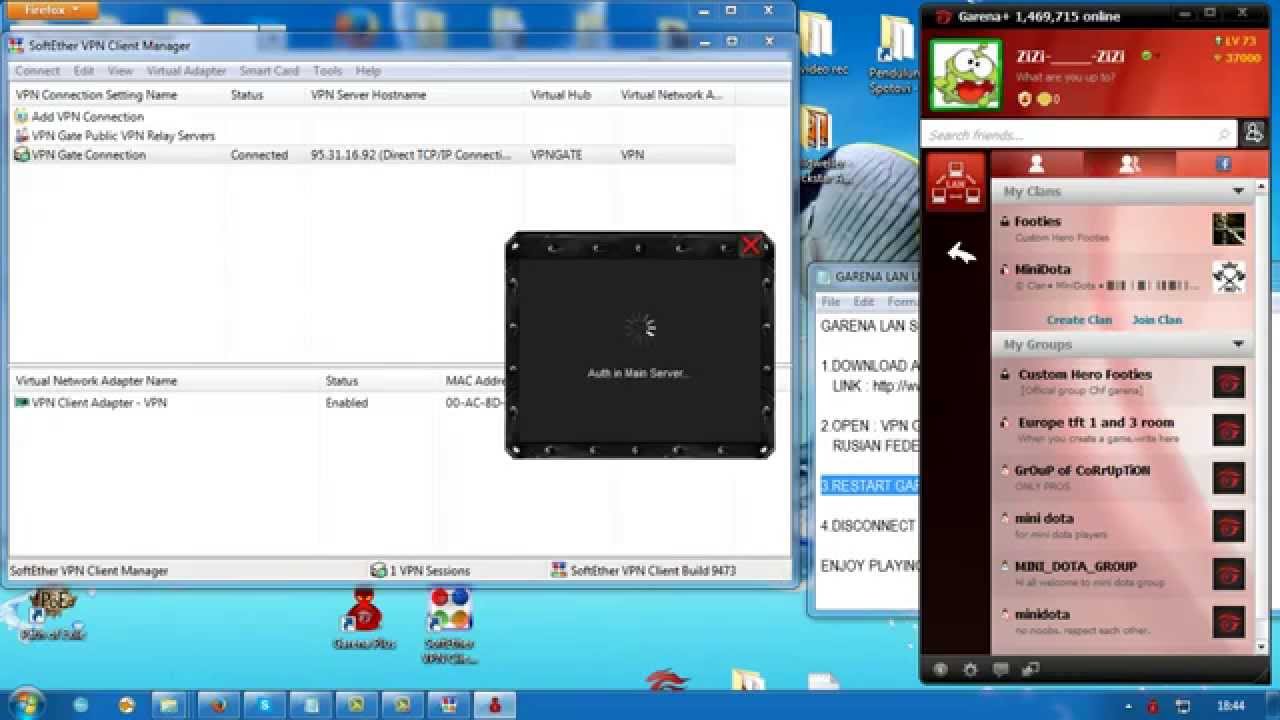Viewport: 1280px width, 720px height.
Task: Click the Firefox taskbar button
Action: coord(216,705)
